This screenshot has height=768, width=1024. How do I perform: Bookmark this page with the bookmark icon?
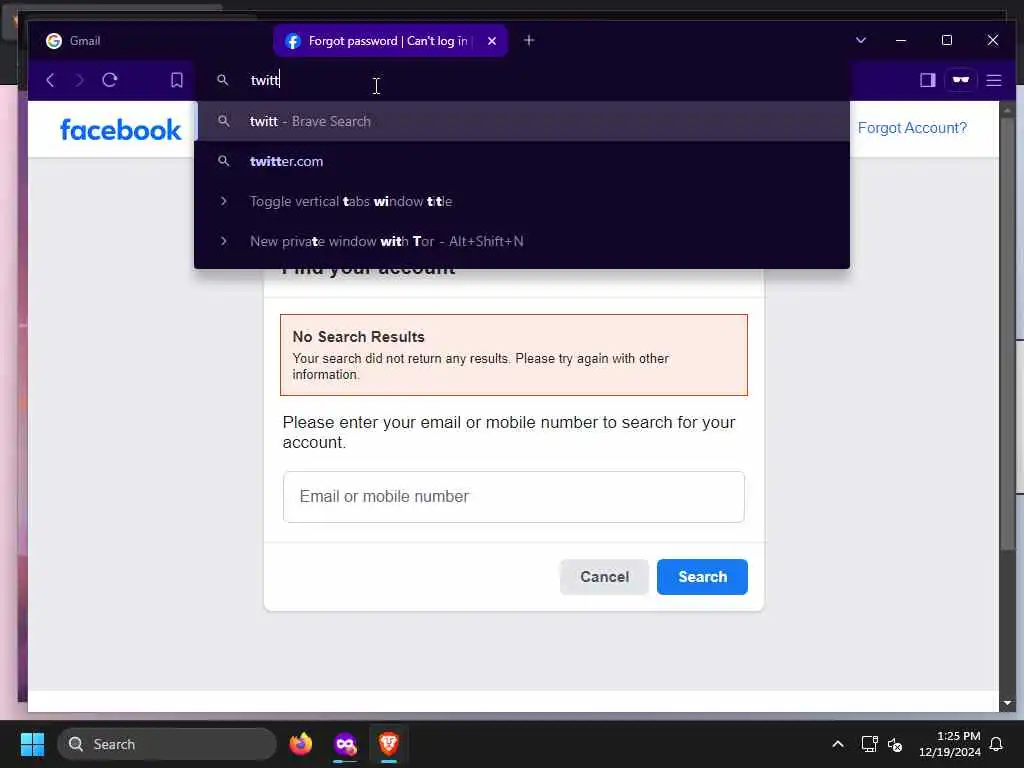[x=176, y=80]
